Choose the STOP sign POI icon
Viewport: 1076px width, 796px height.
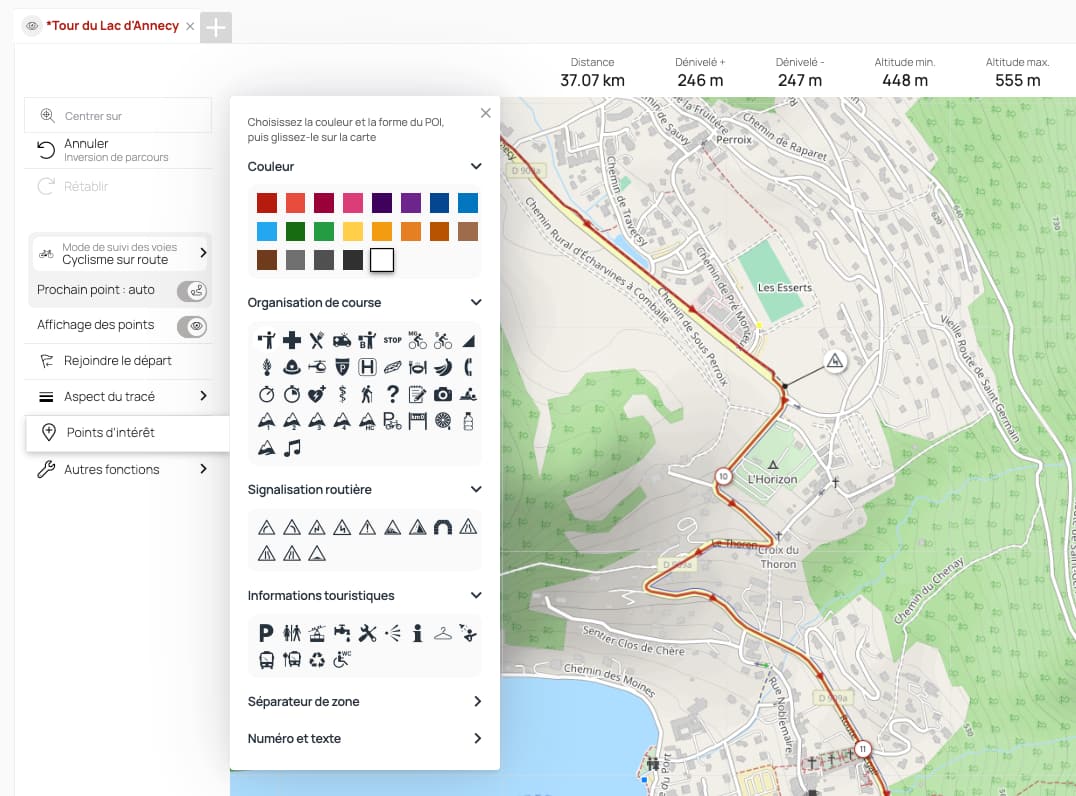[393, 340]
